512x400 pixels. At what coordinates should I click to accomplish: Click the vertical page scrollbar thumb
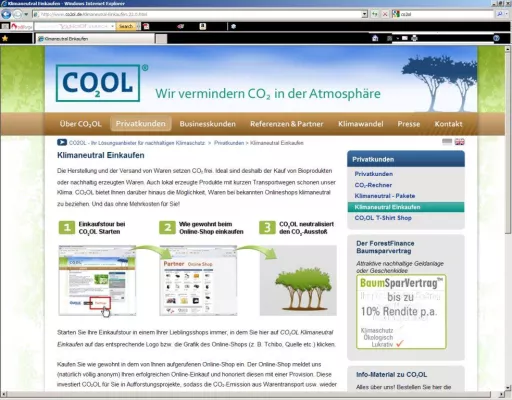click(508, 143)
